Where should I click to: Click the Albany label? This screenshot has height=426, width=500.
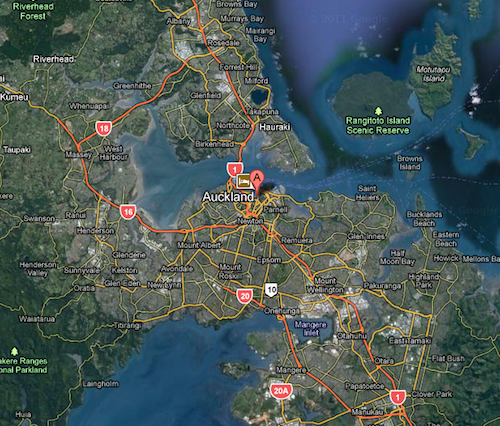[x=179, y=21]
